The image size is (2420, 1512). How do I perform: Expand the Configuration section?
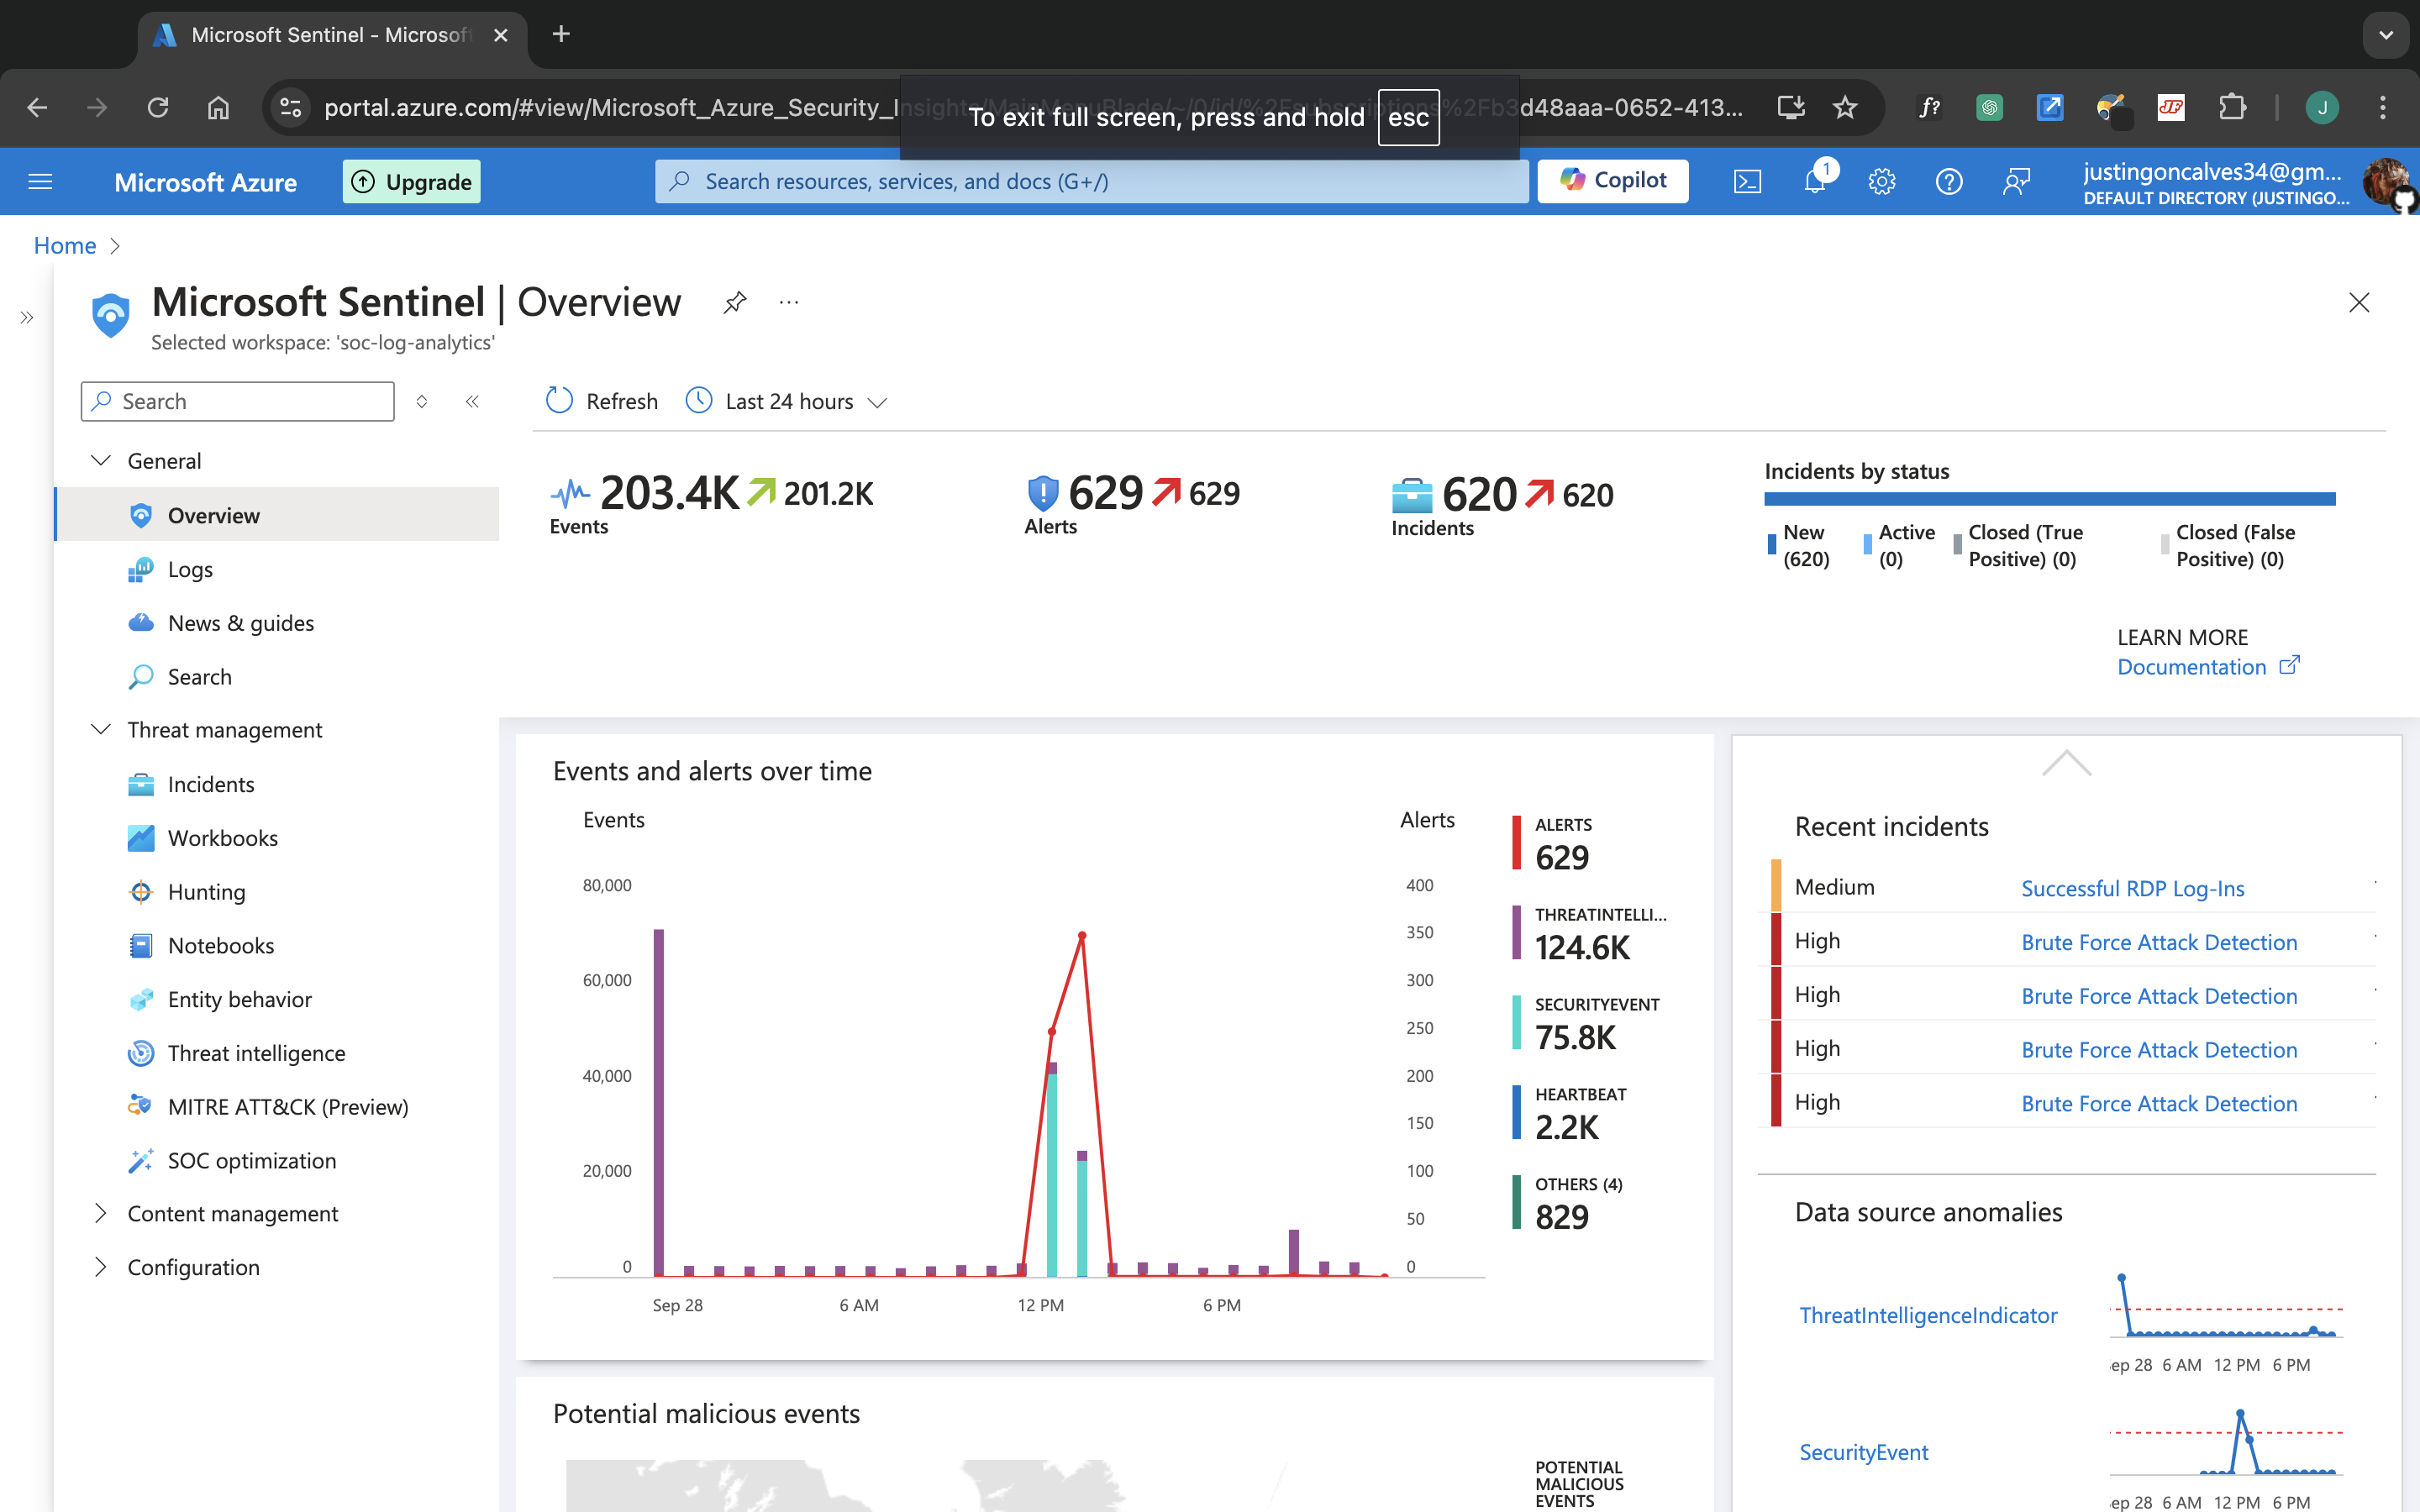[x=100, y=1267]
